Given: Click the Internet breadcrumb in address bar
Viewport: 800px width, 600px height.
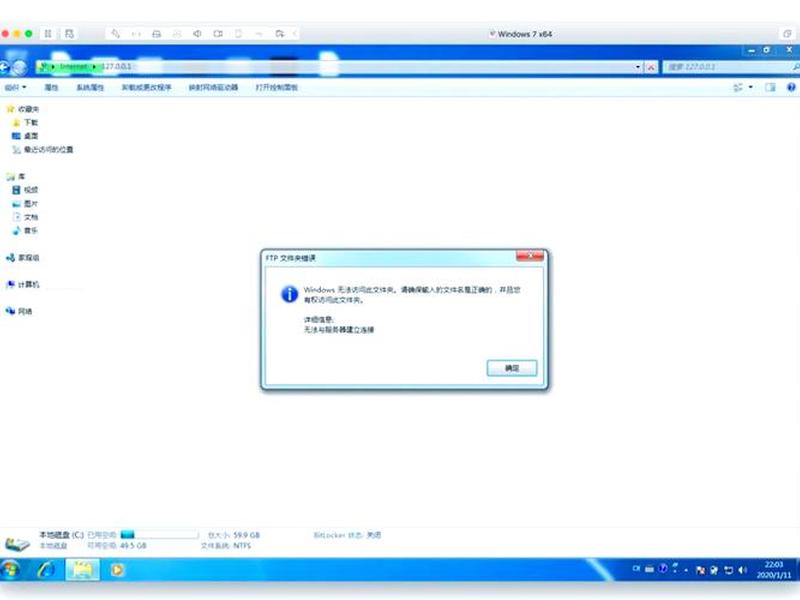Looking at the screenshot, I should pos(73,67).
